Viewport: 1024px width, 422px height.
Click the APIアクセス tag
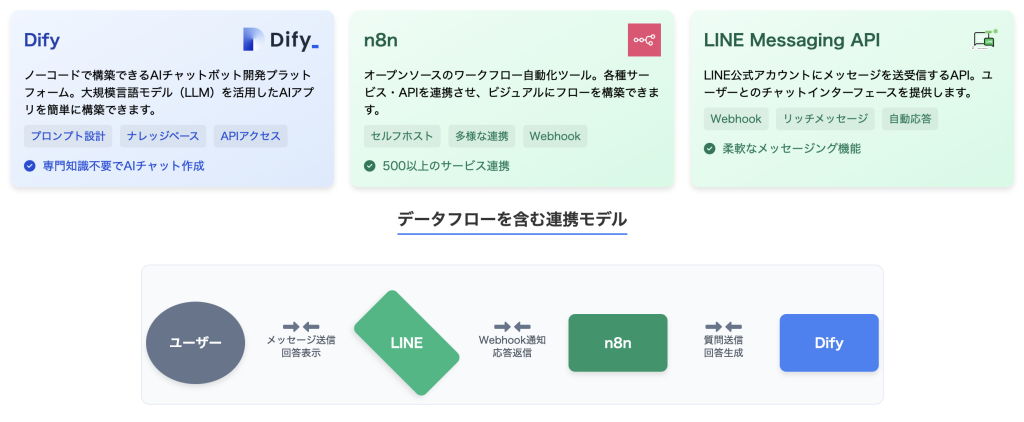[250, 136]
